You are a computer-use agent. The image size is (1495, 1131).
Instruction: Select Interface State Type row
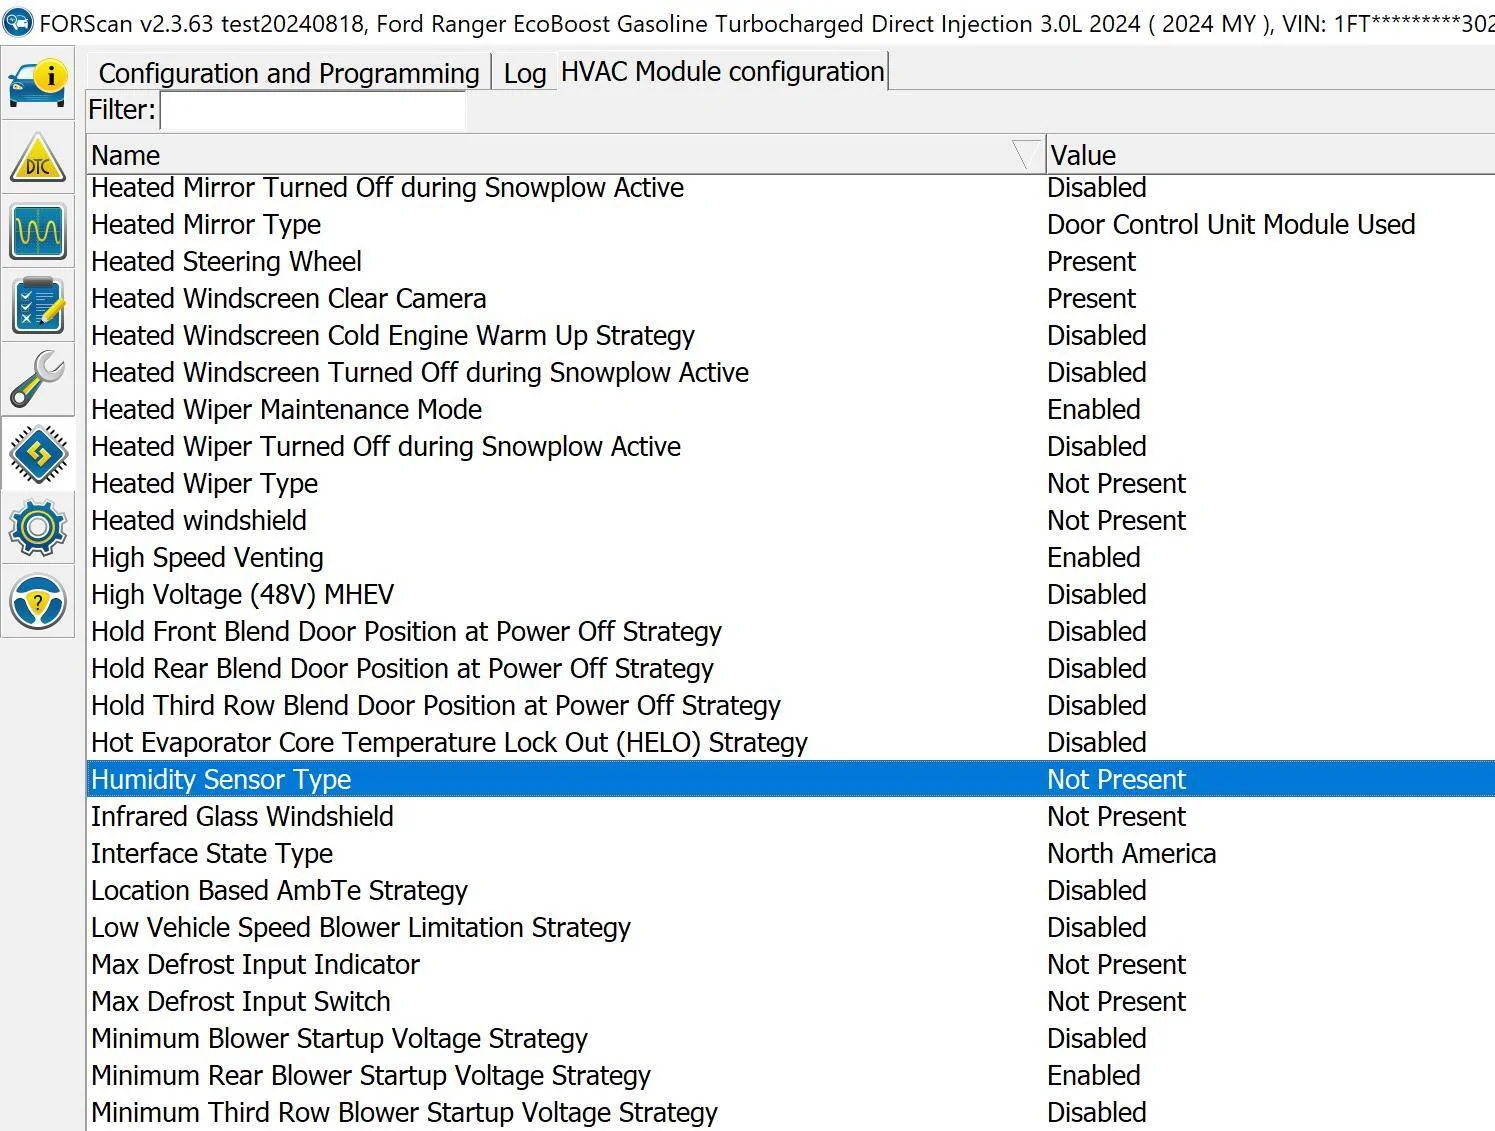791,853
